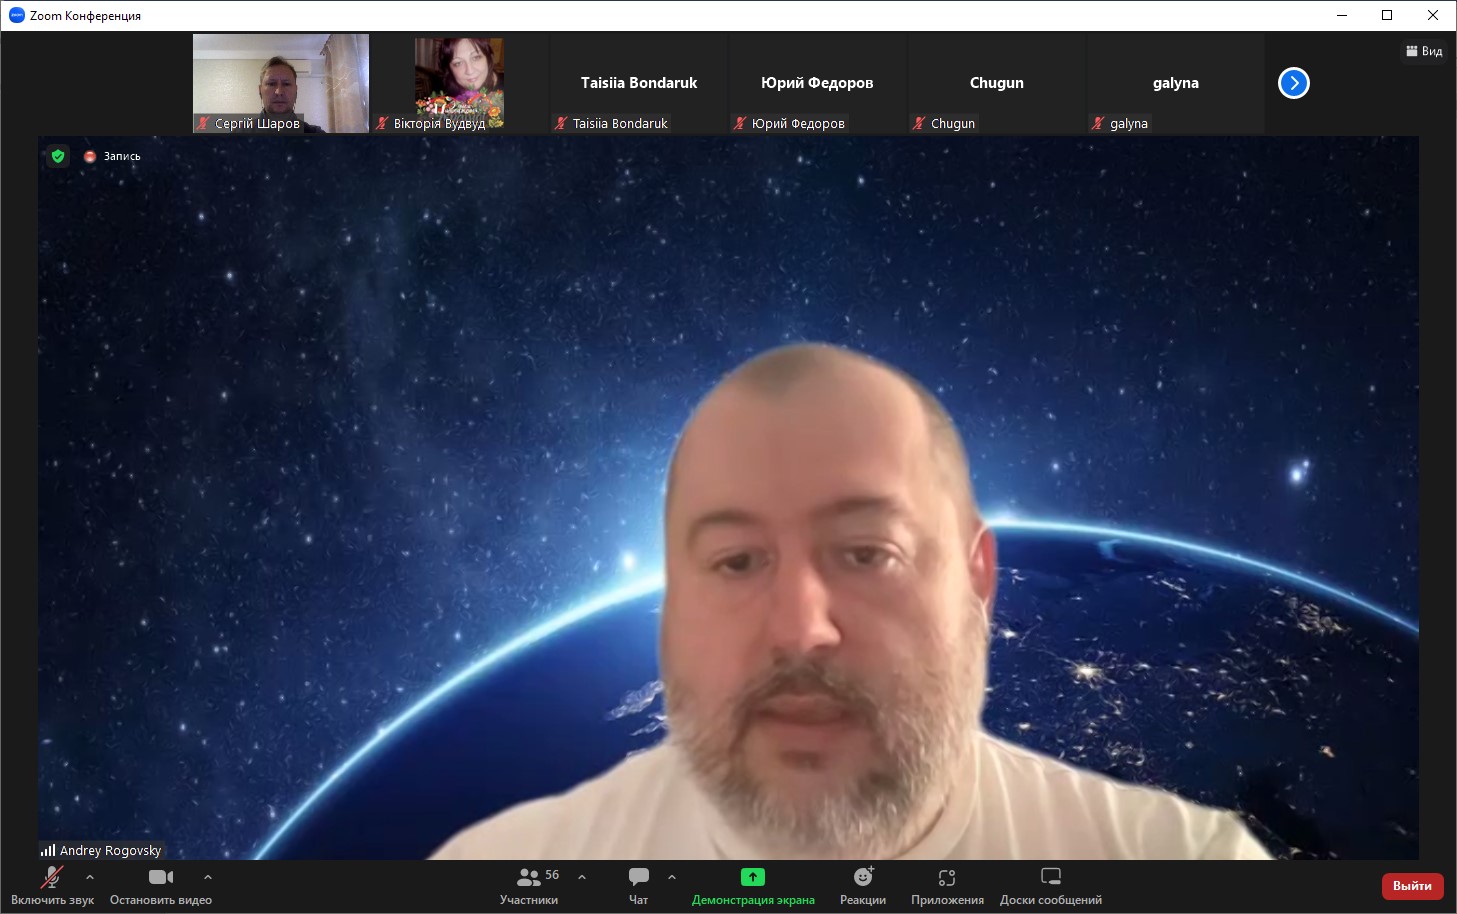1457x914 pixels.
Task: Click the muted mic icon on Сергій Шаров
Action: coord(203,123)
